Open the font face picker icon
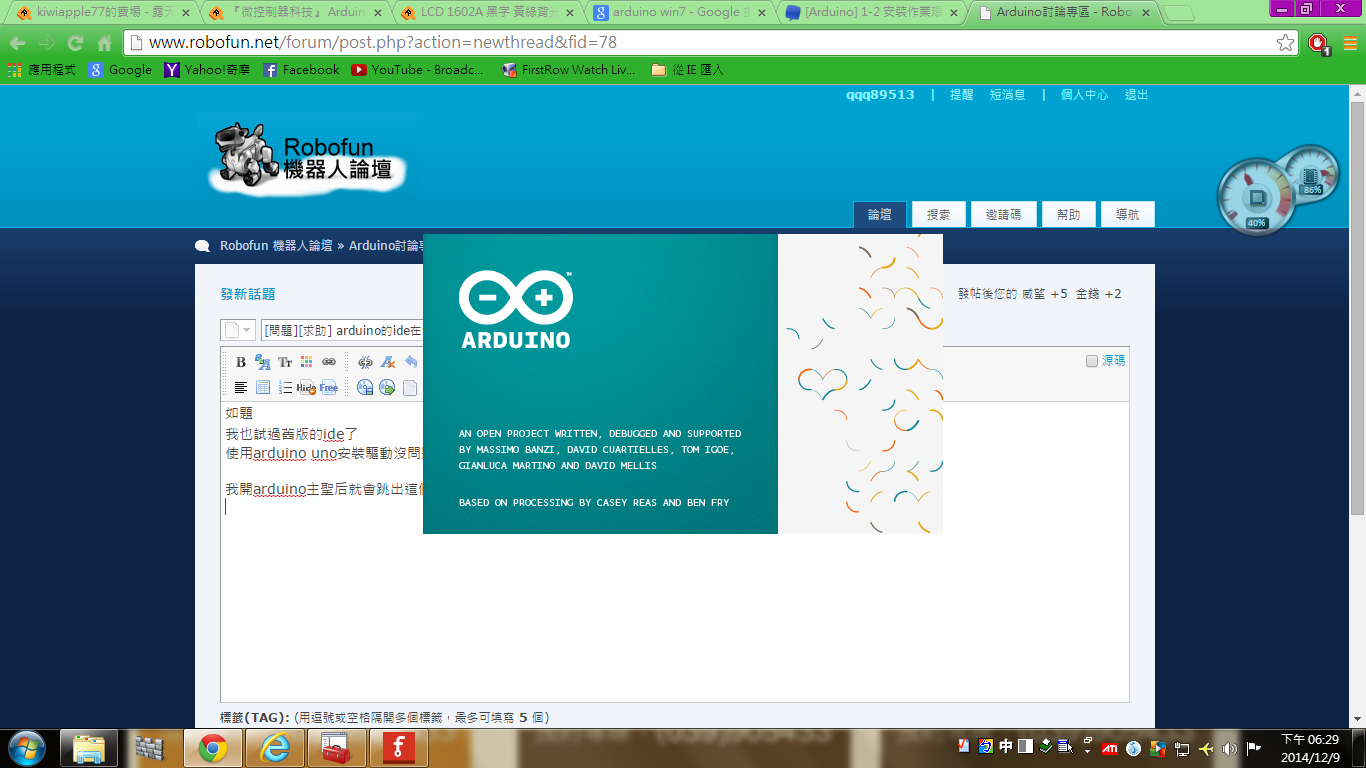Image resolution: width=1366 pixels, height=768 pixels. (263, 362)
